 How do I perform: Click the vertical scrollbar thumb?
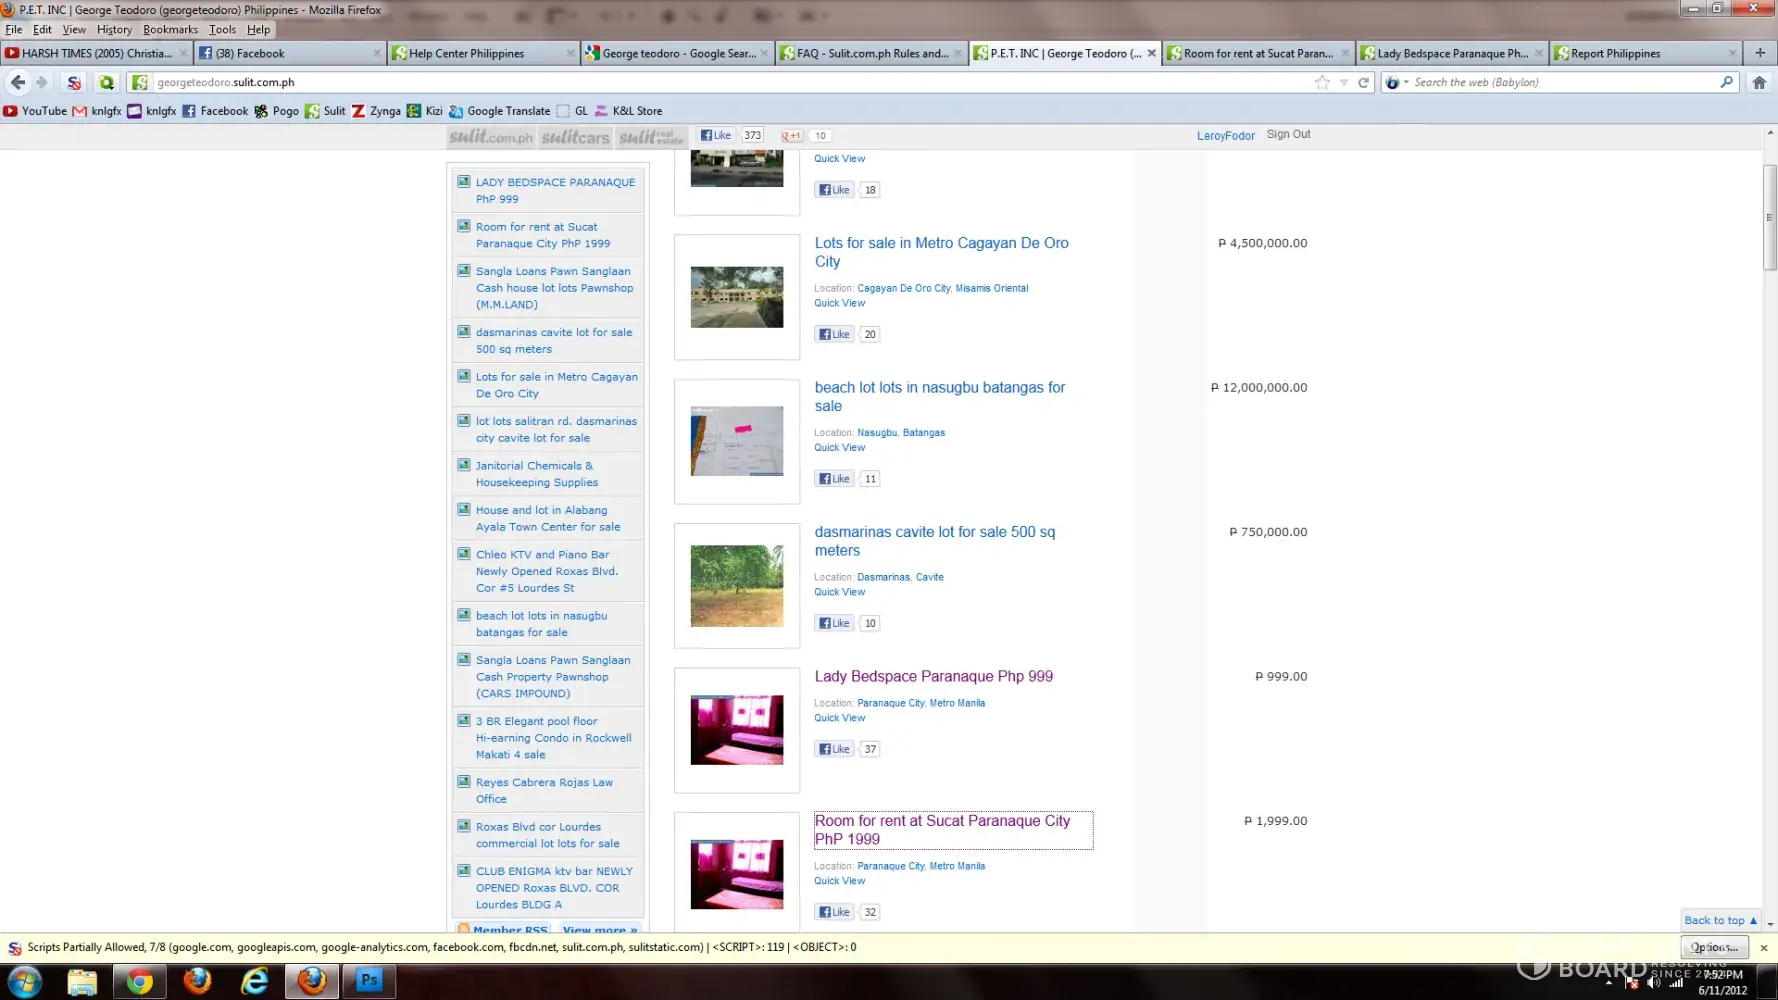1769,217
